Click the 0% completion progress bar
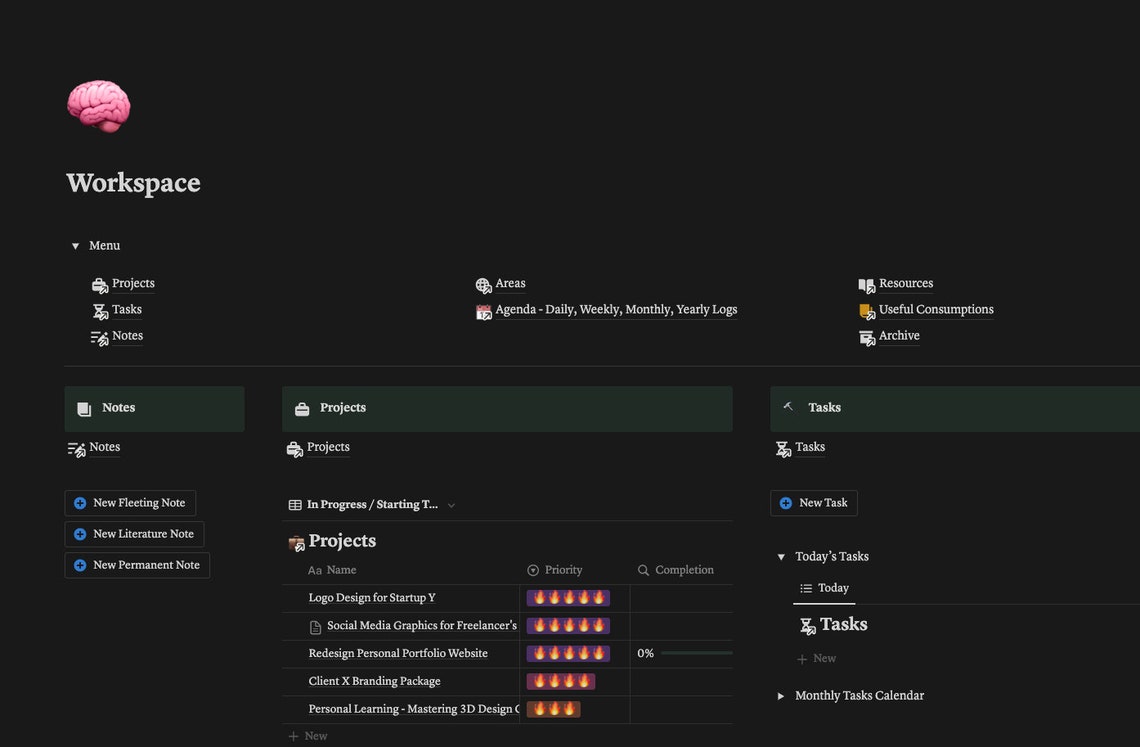This screenshot has height=747, width=1140. click(x=697, y=653)
